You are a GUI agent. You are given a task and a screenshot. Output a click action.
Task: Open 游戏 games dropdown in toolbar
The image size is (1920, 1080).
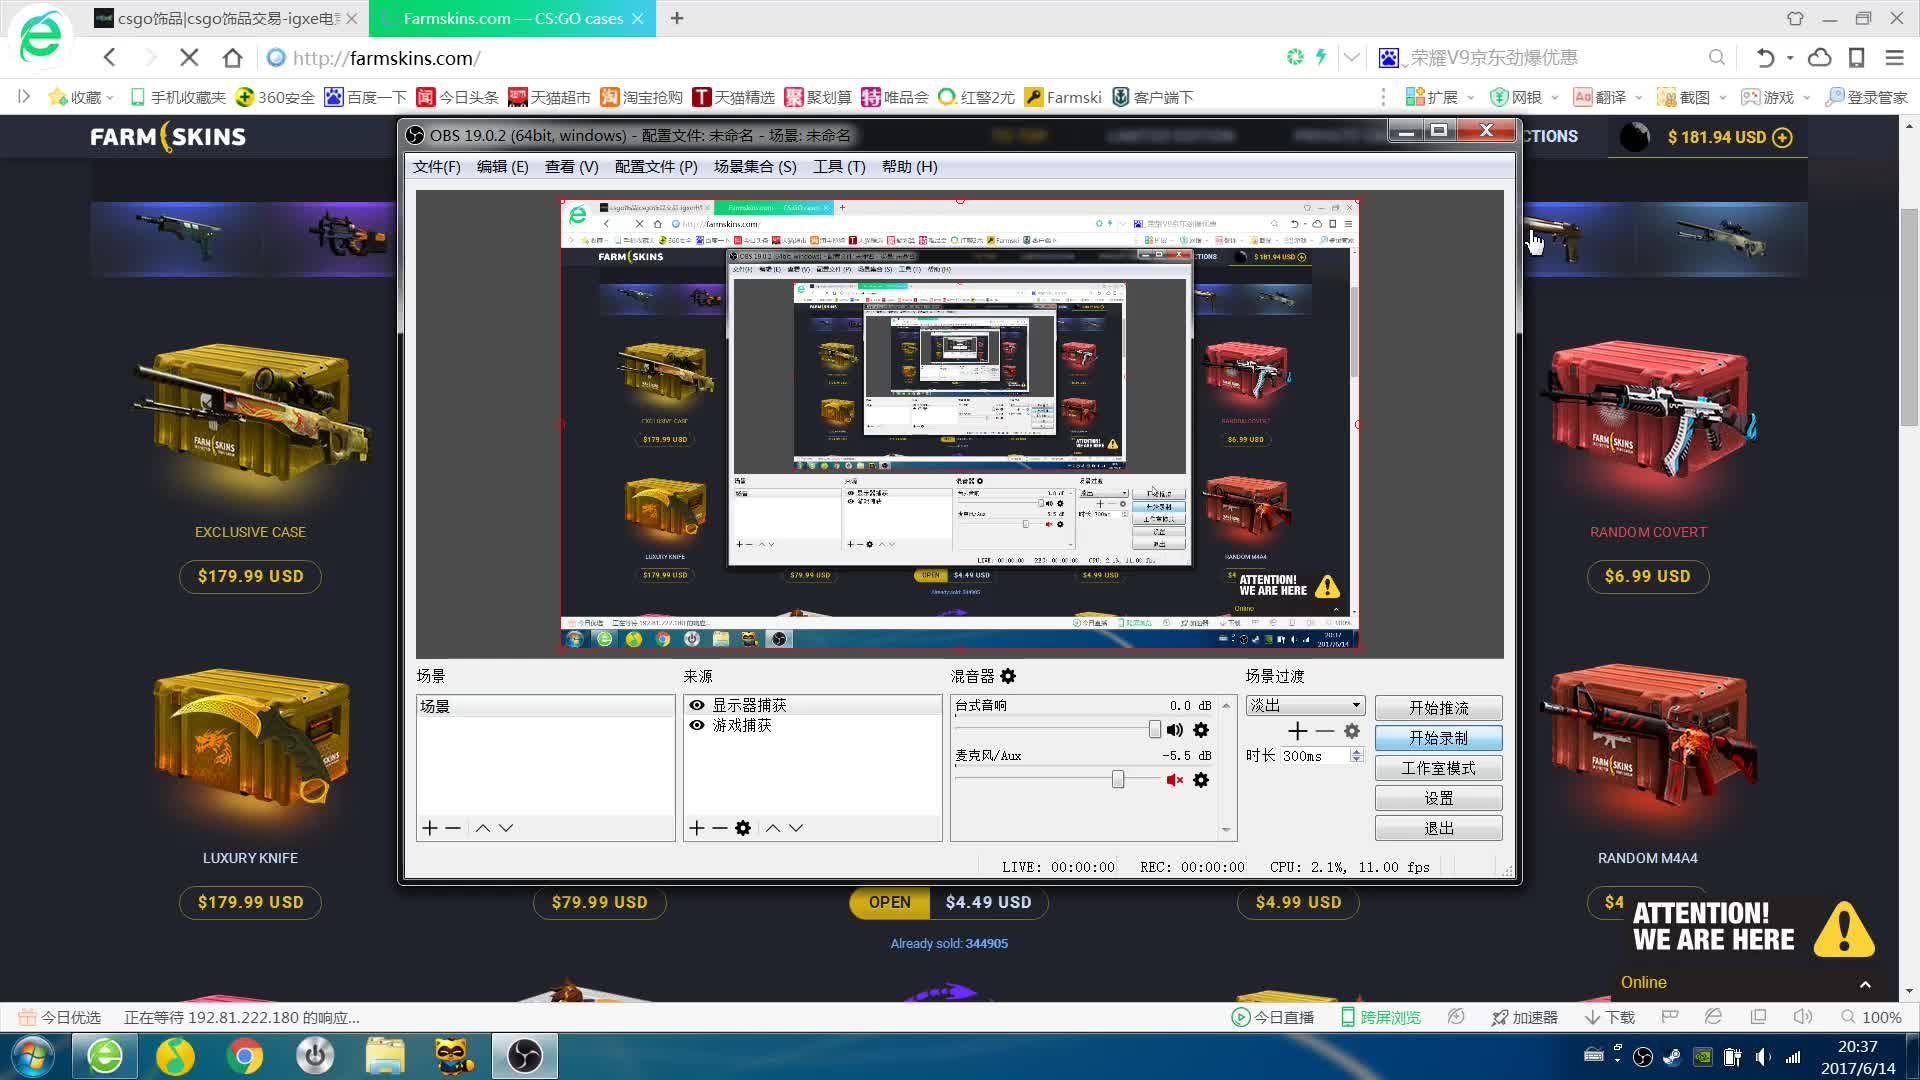point(1776,97)
